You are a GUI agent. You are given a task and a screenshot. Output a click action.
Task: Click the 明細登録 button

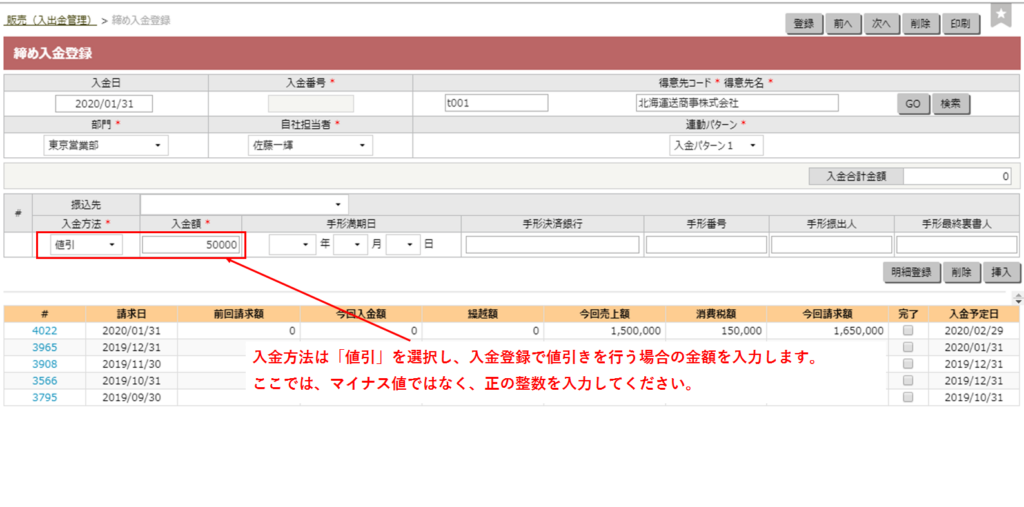click(913, 271)
